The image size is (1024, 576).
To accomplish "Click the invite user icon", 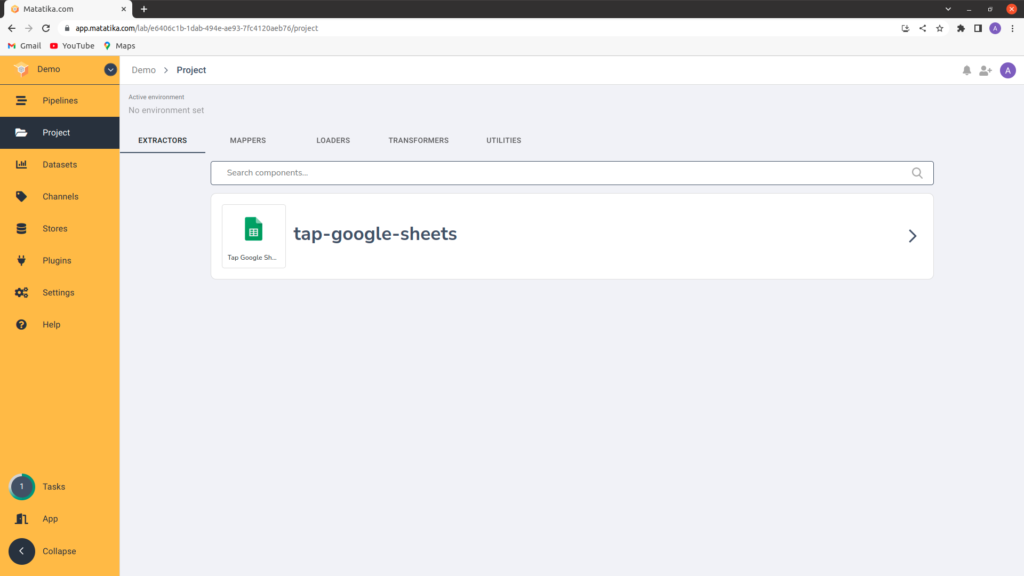I will click(985, 70).
